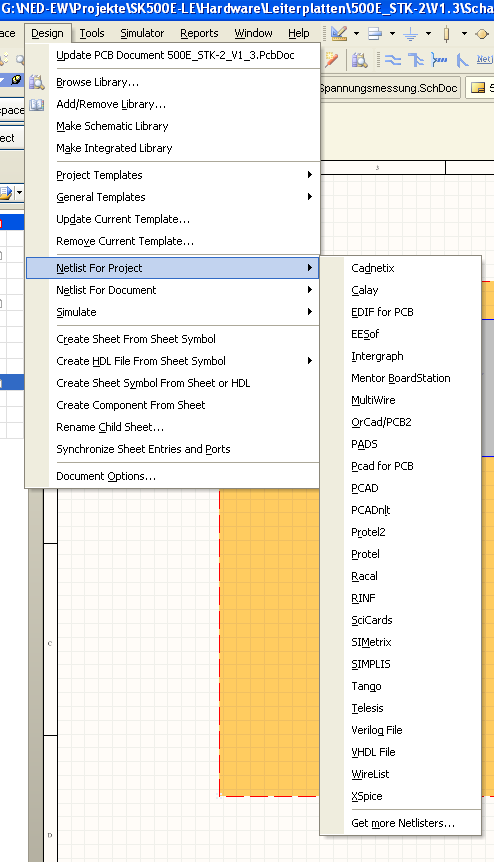Generate EESof netlist
The height and width of the screenshot is (862, 494).
coord(401,334)
